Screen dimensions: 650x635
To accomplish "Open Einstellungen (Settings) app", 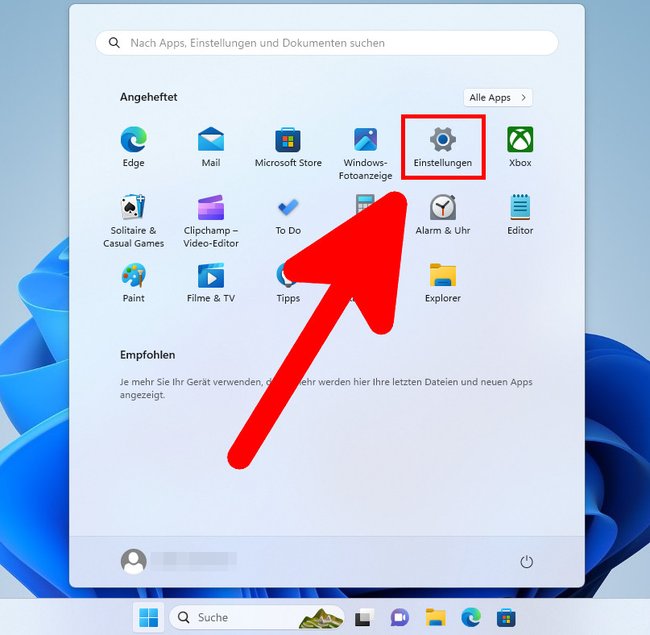I will [443, 147].
